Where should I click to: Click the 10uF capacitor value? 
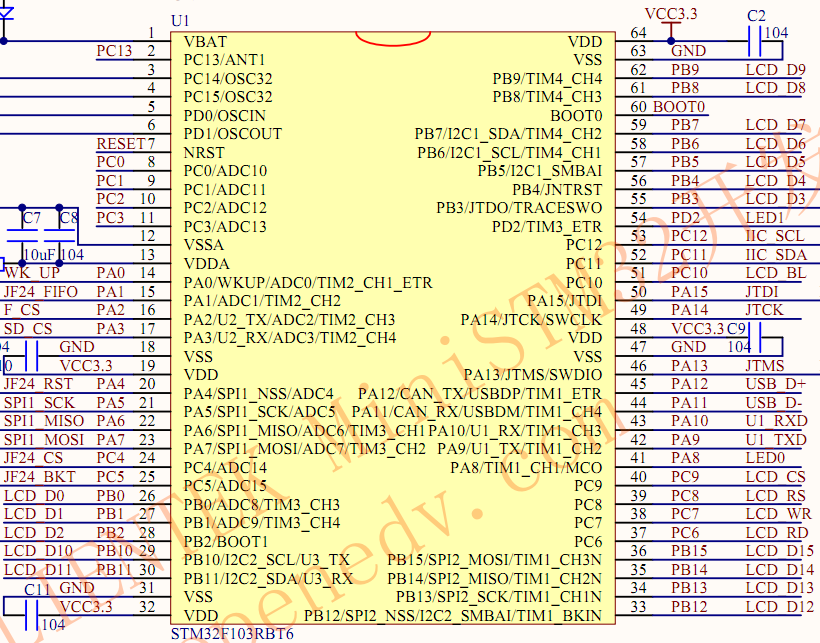point(39,255)
